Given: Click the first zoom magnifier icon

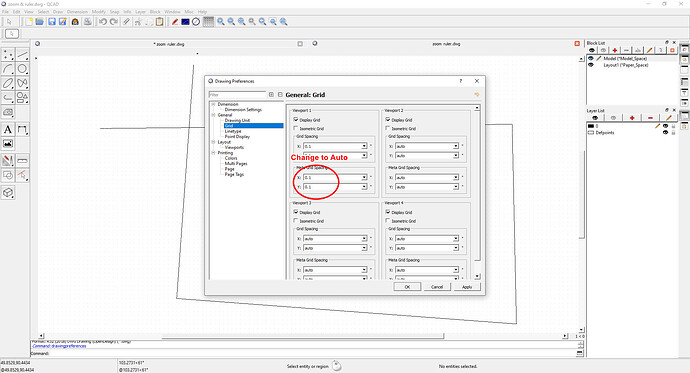Looking at the screenshot, I should coord(220,22).
